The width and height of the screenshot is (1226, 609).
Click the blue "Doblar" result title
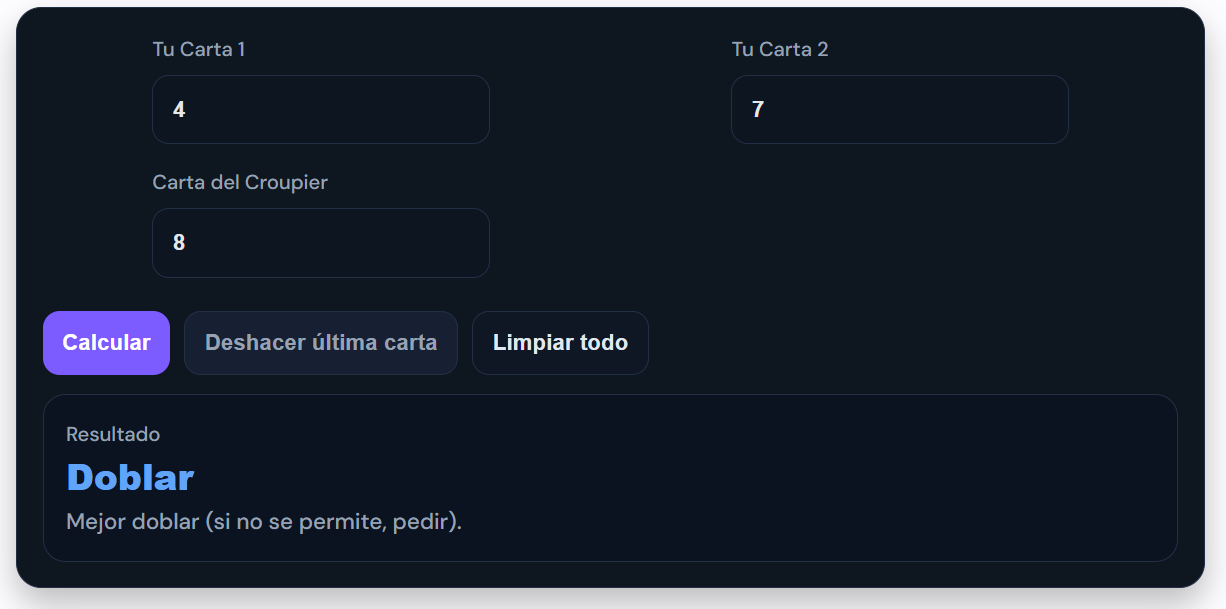pos(130,478)
